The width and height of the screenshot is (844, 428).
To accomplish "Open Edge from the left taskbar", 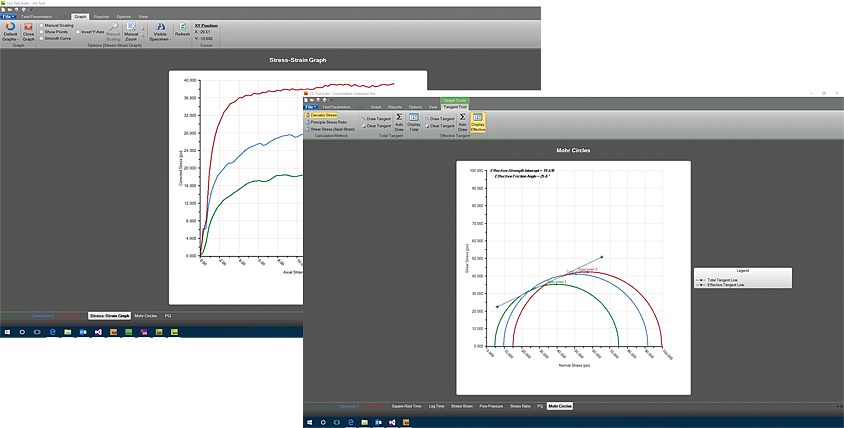I will click(52, 331).
